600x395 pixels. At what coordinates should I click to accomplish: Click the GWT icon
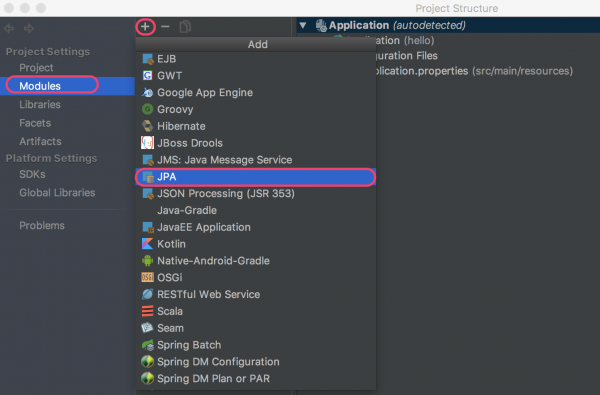(148, 76)
